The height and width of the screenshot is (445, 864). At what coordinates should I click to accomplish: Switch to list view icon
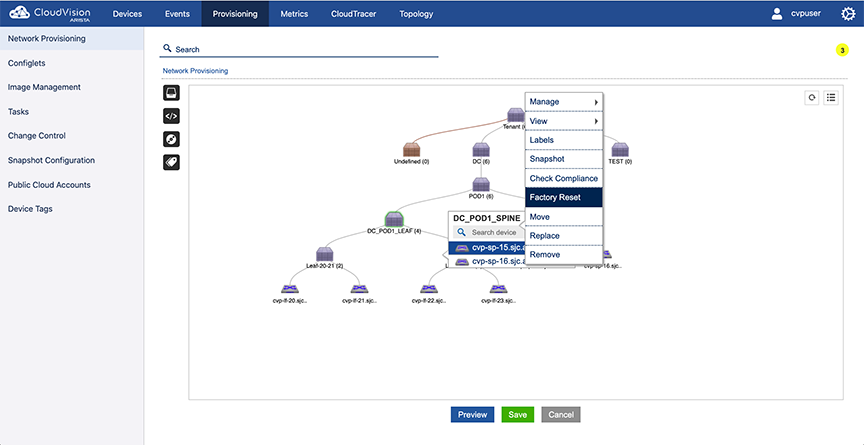(x=831, y=98)
